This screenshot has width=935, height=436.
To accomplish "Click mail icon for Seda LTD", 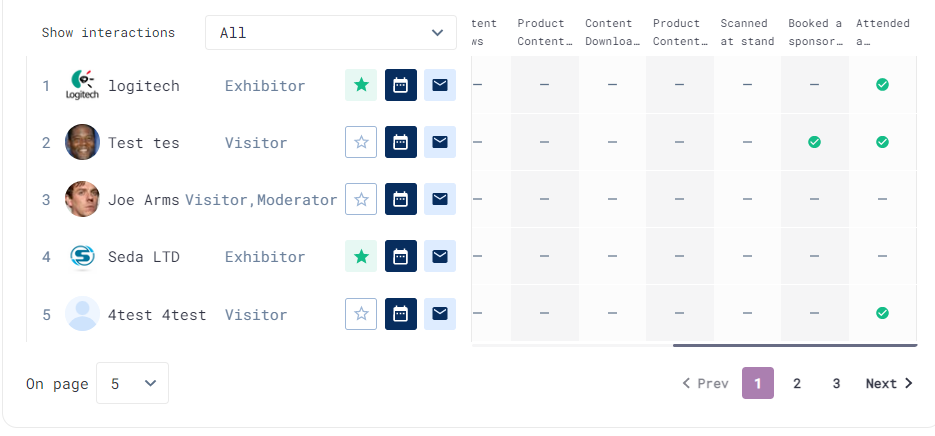I will click(440, 256).
